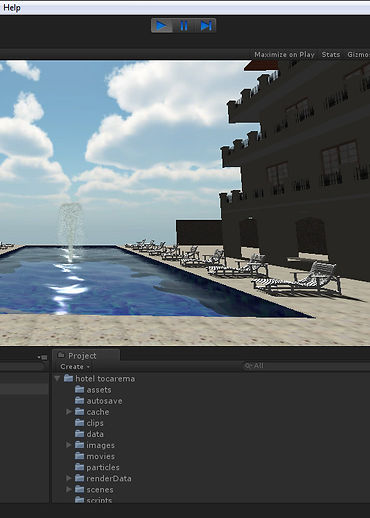Image resolution: width=370 pixels, height=518 pixels.
Task: Select the Project tab
Action: coord(86,356)
